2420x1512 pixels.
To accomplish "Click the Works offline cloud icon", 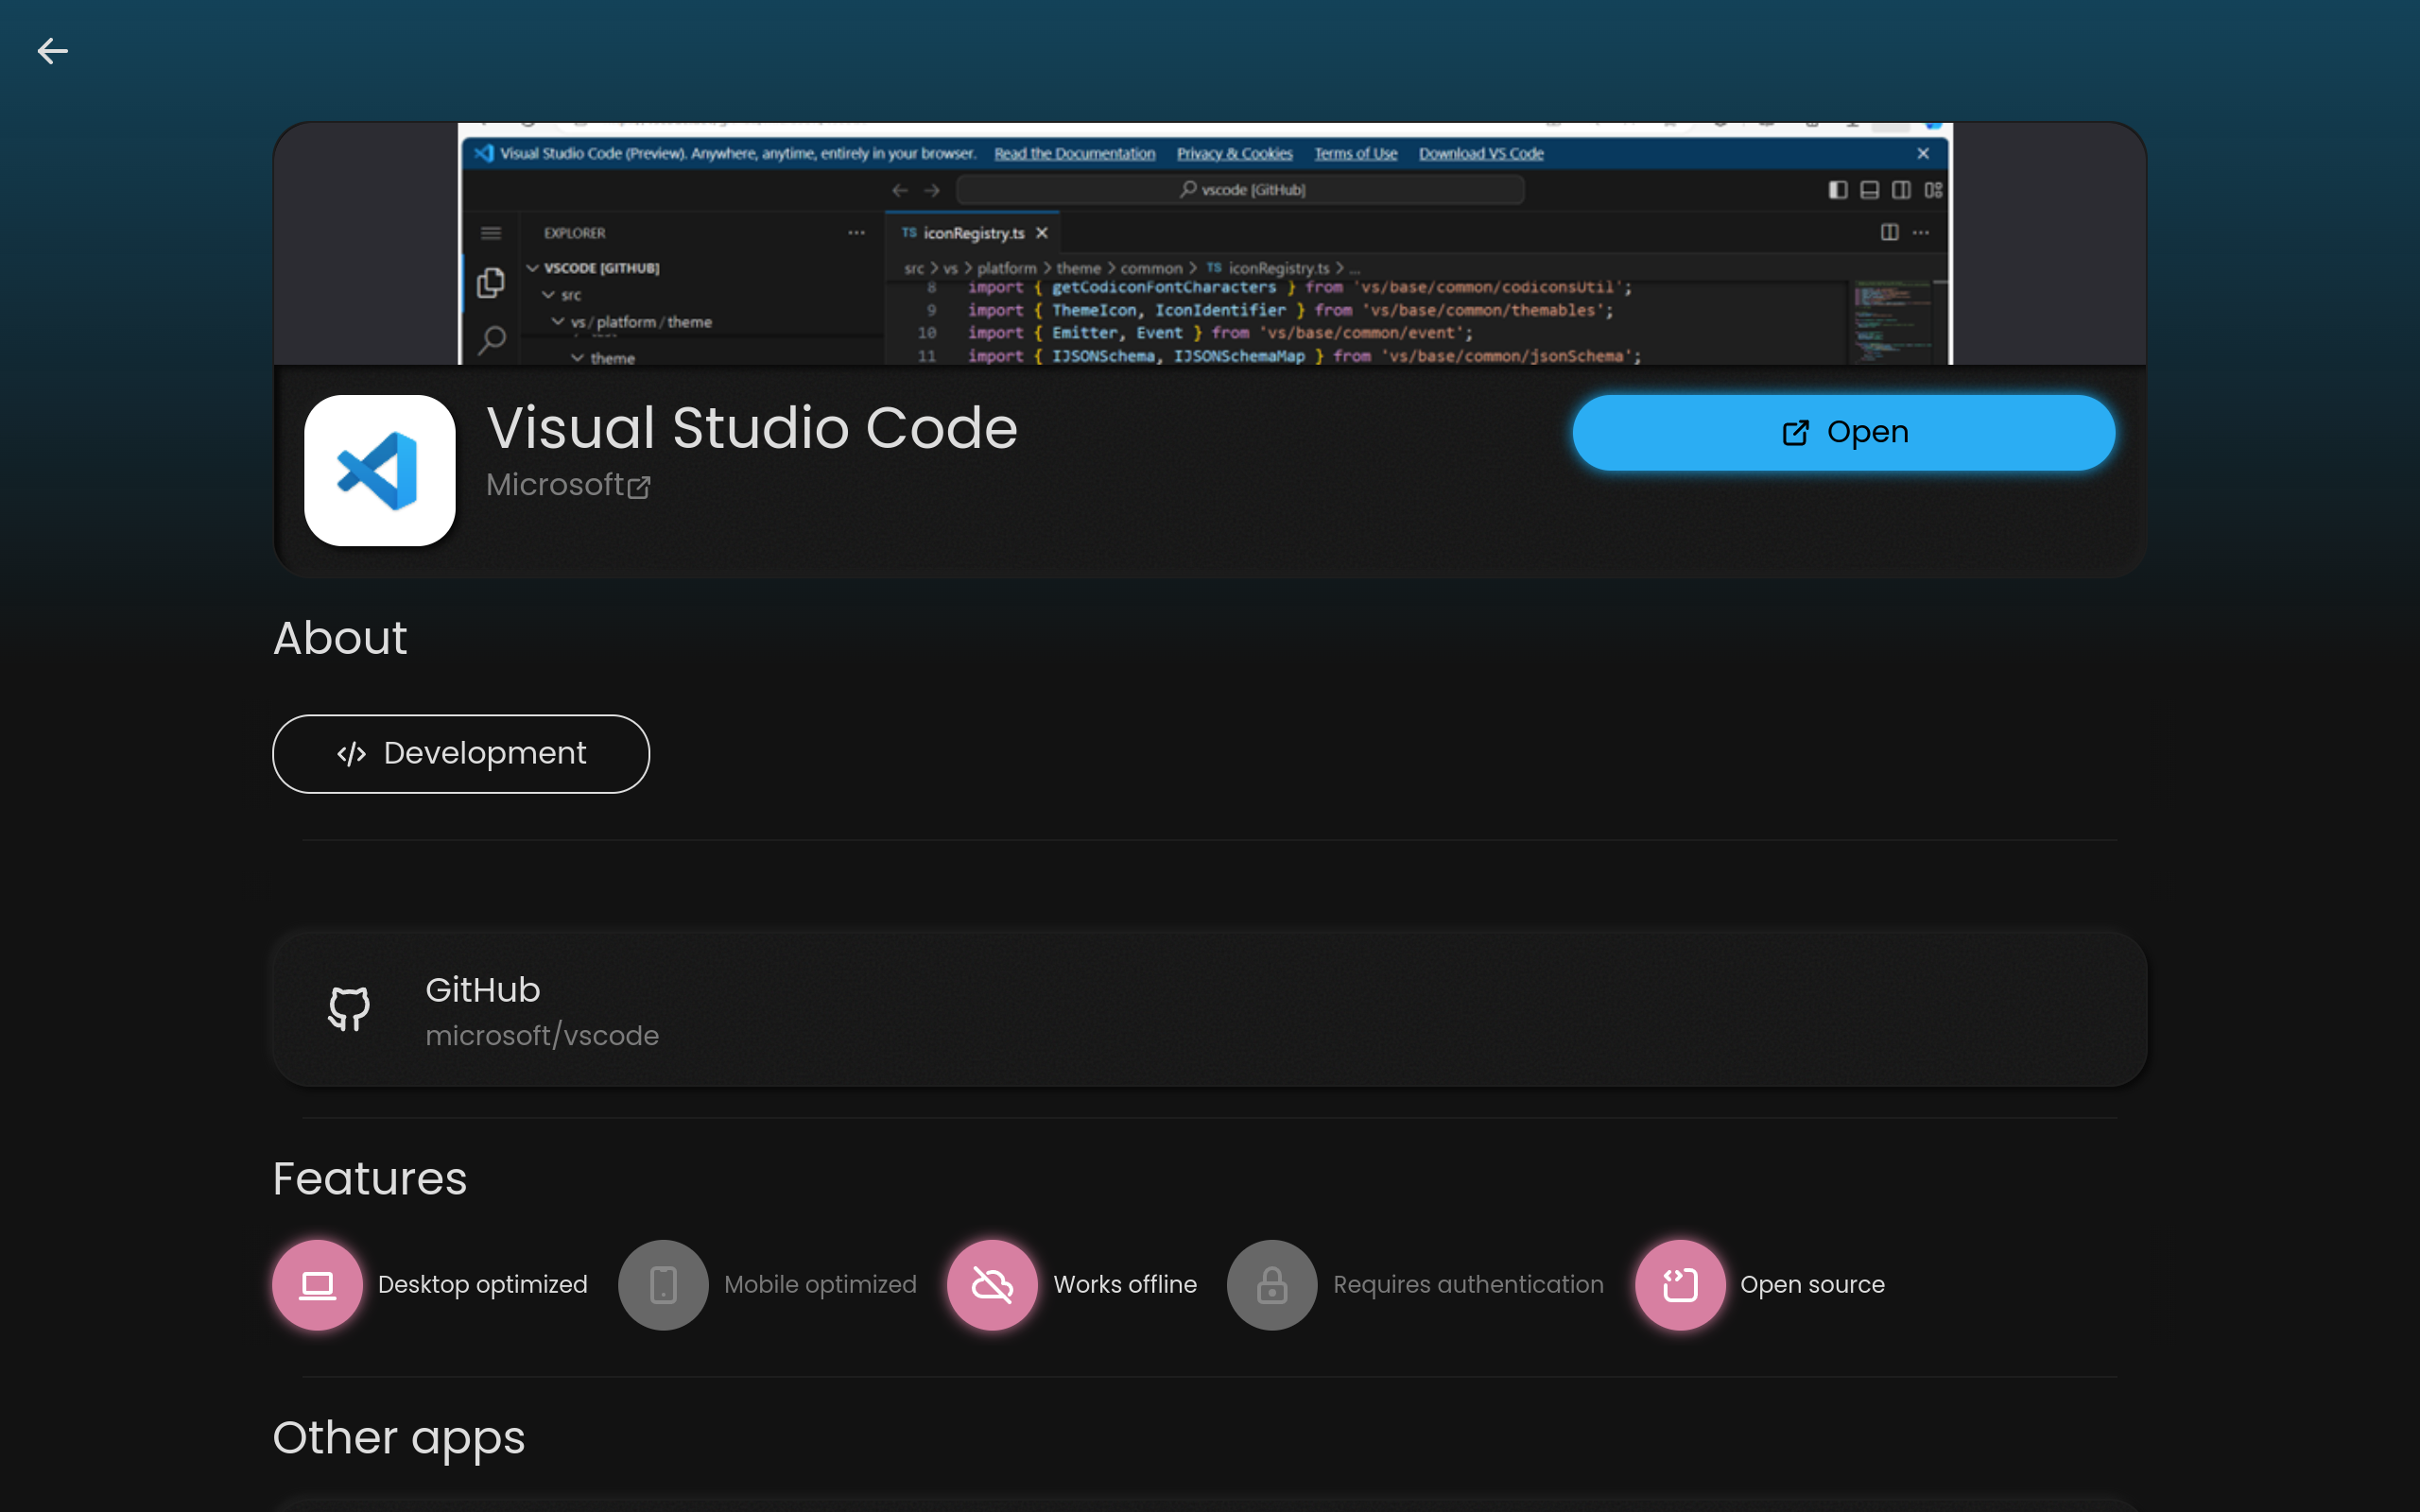I will coord(992,1285).
